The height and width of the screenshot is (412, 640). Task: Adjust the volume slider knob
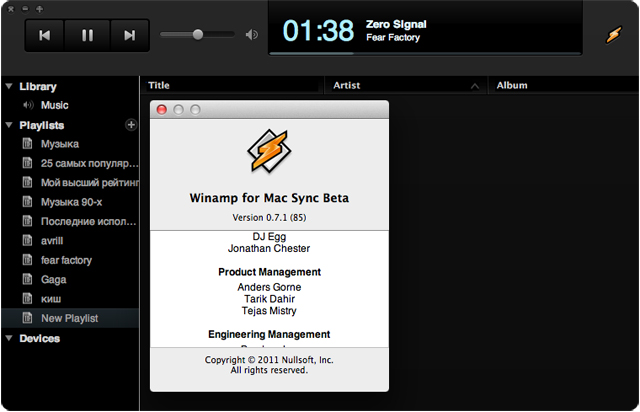198,34
